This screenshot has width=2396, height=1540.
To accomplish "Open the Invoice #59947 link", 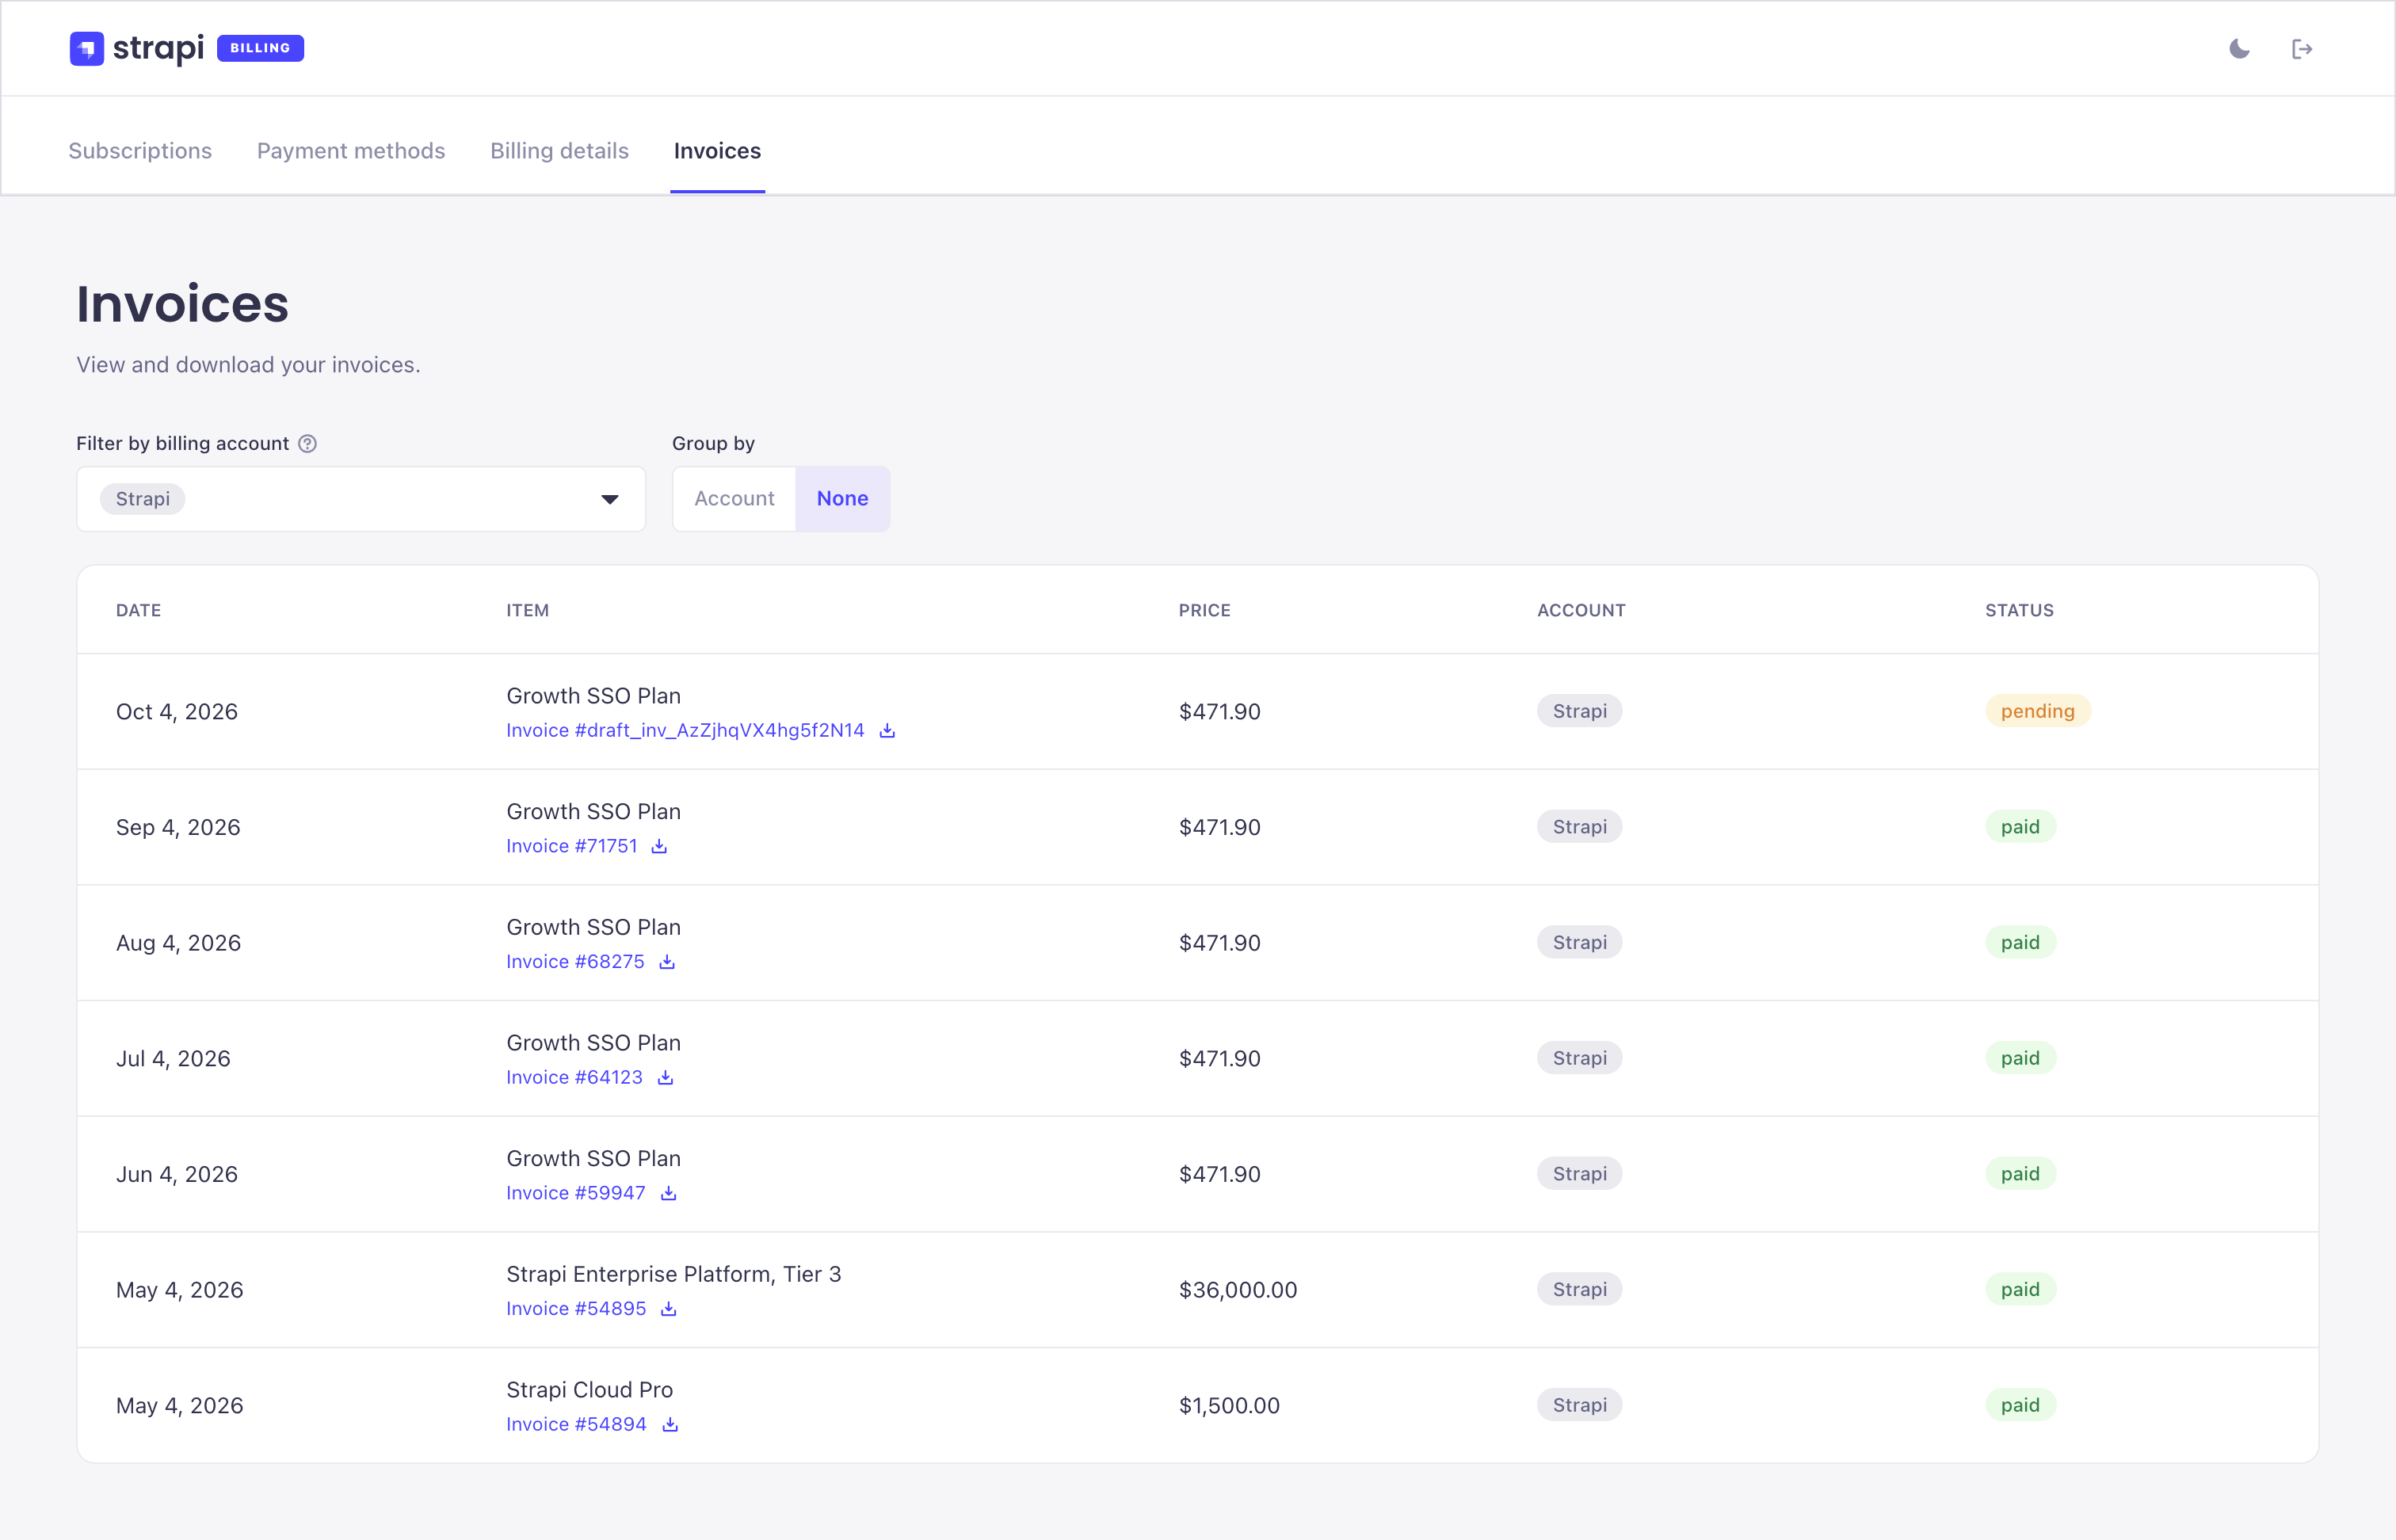I will click(x=576, y=1193).
